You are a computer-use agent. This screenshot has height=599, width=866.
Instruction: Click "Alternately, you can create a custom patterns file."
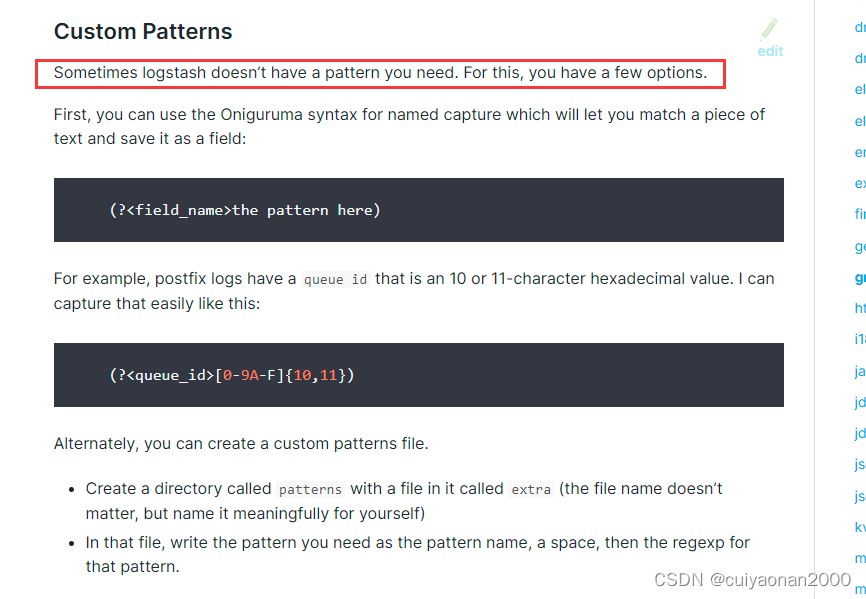pyautogui.click(x=241, y=444)
